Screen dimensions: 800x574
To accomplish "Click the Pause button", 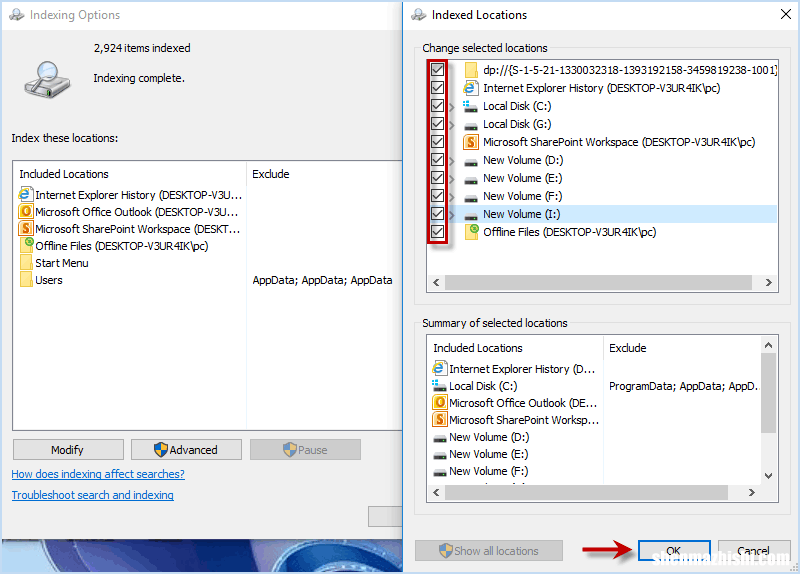I will tap(305, 450).
